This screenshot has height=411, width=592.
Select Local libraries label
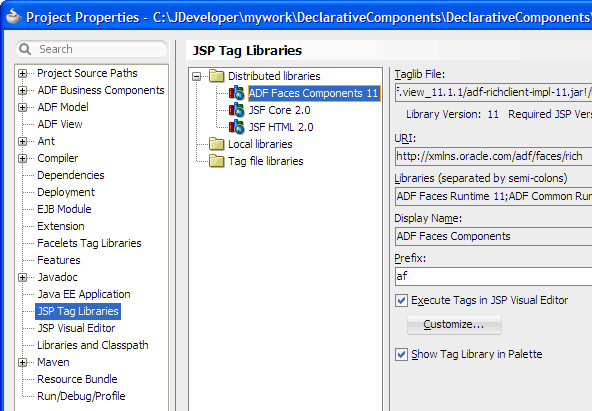260,144
